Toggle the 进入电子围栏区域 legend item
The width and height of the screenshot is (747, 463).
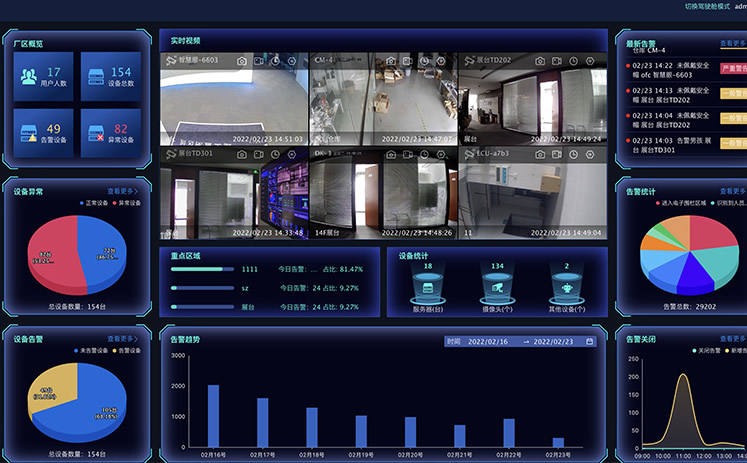click(x=681, y=203)
